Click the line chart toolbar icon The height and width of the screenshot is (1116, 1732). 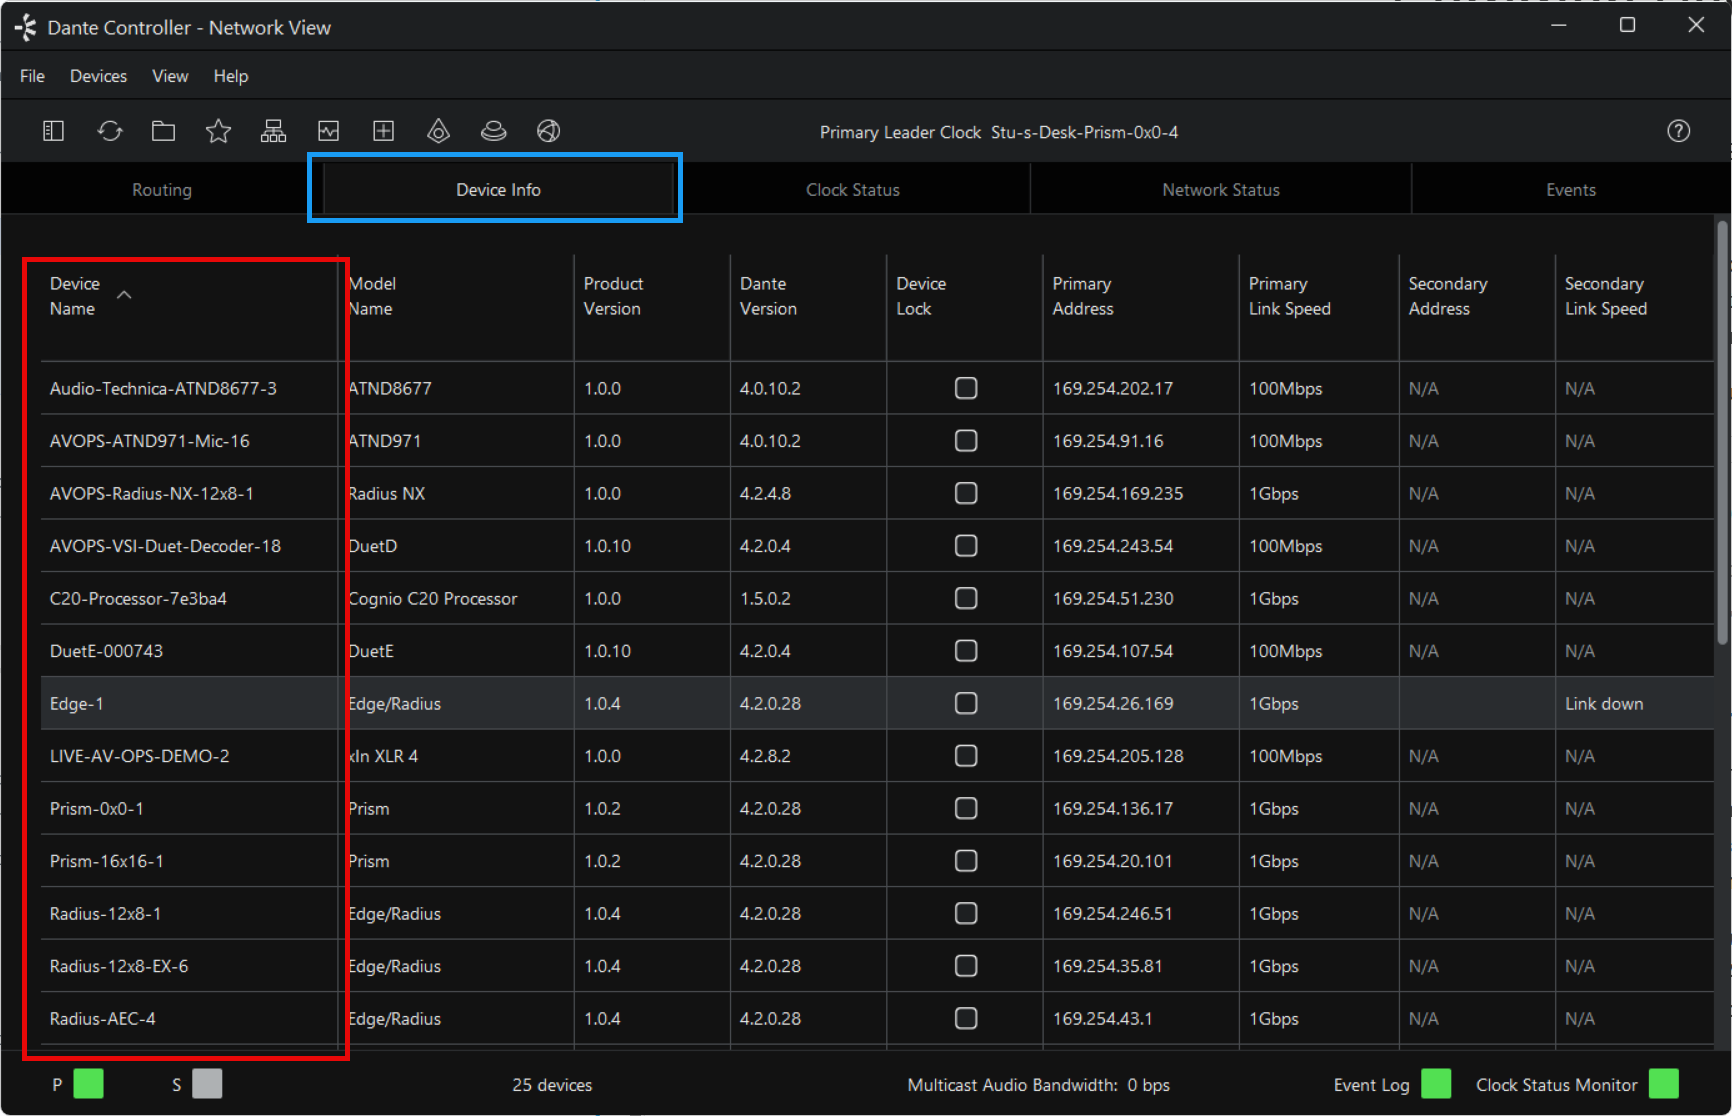328,131
